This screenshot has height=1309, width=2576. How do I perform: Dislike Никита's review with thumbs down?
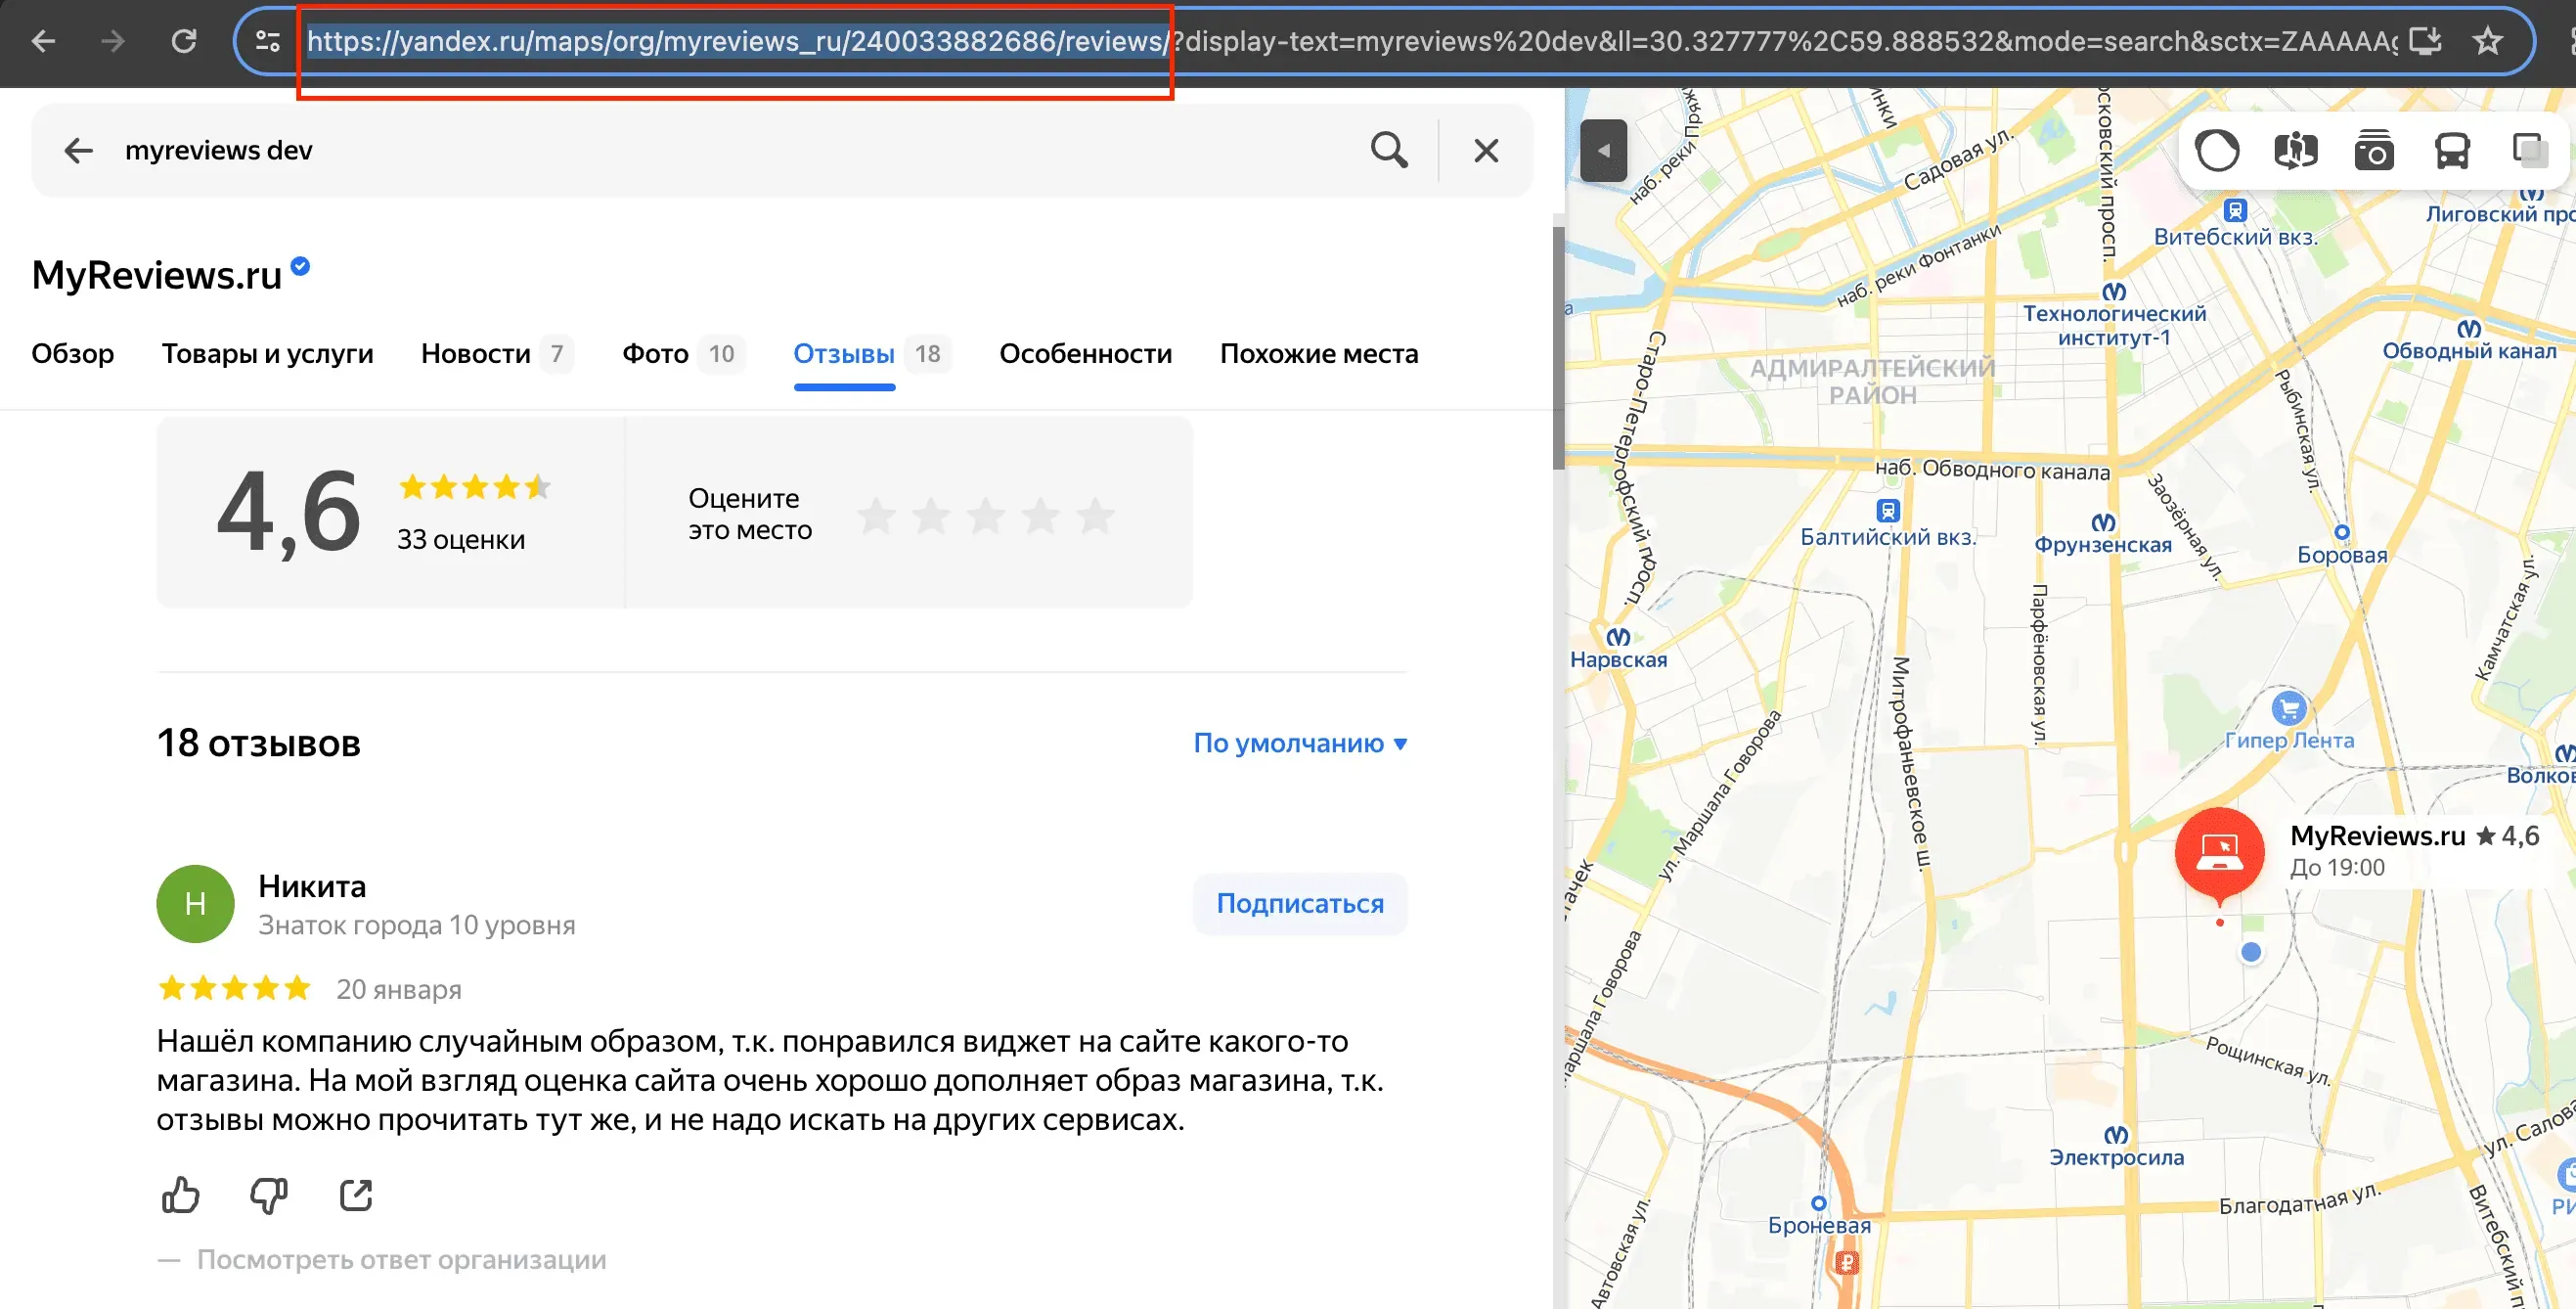[x=268, y=1194]
